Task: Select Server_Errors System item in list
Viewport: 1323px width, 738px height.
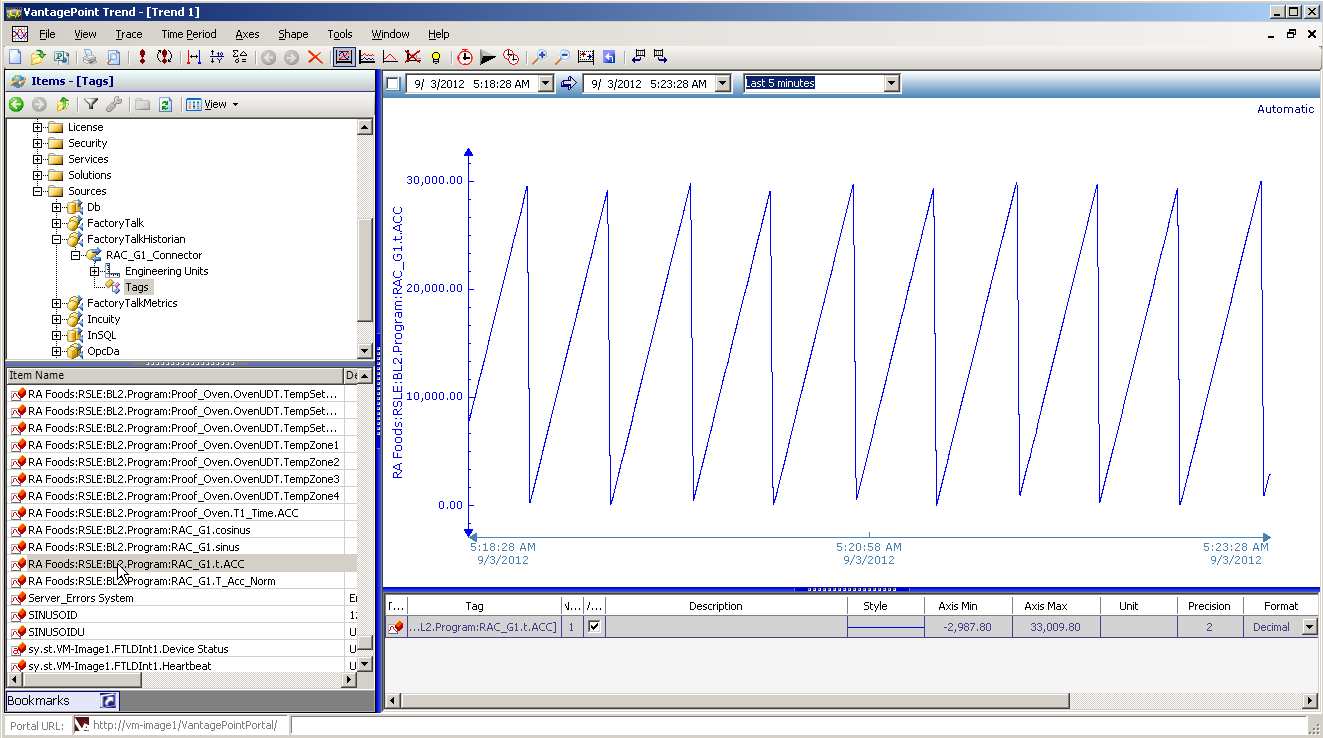Action: 80,598
